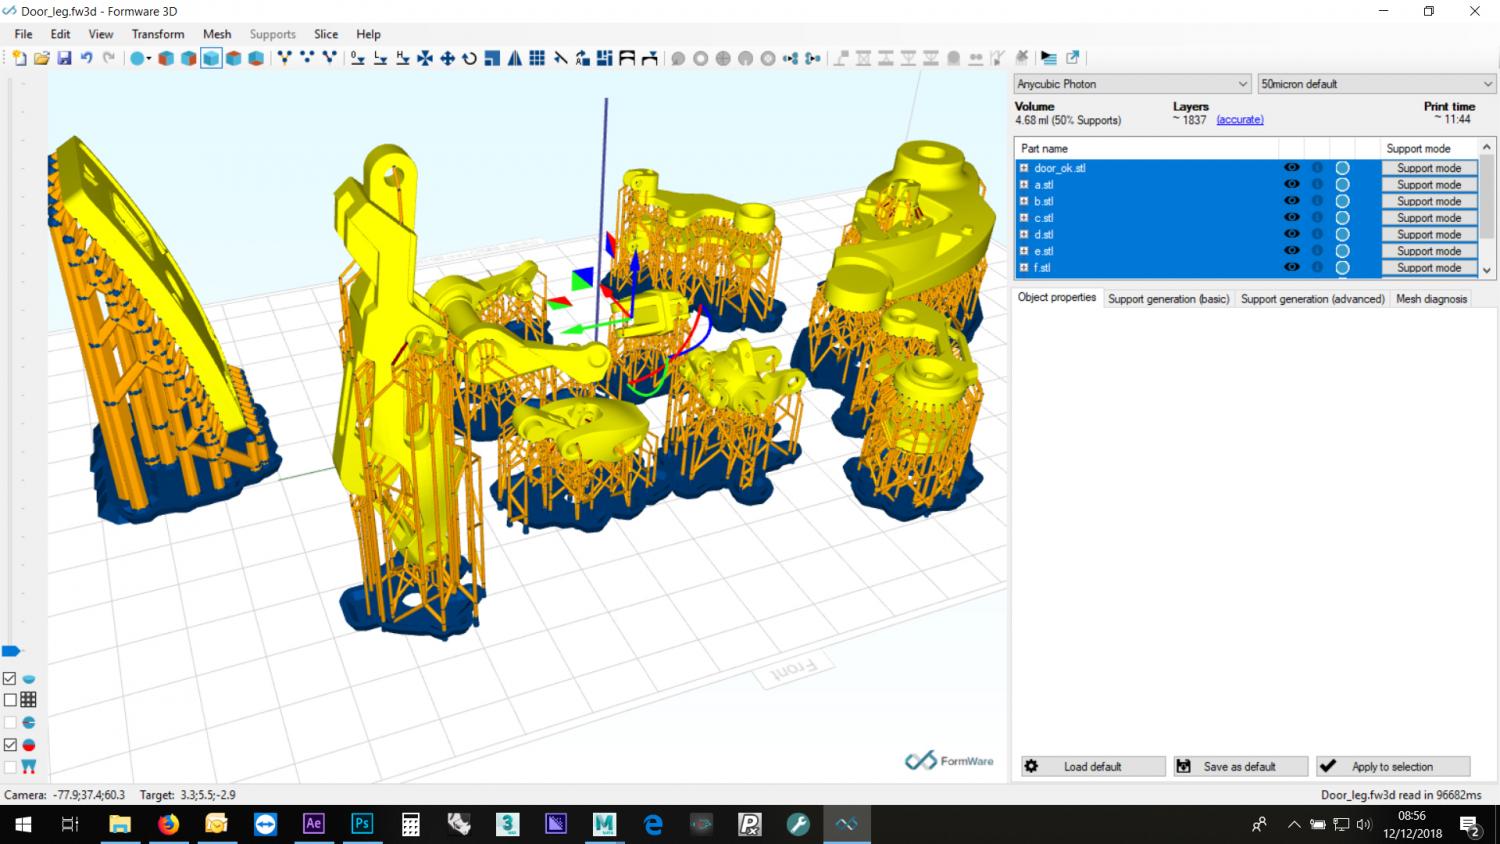
Task: Open the 50micron default profile dropdown
Action: pos(1376,84)
